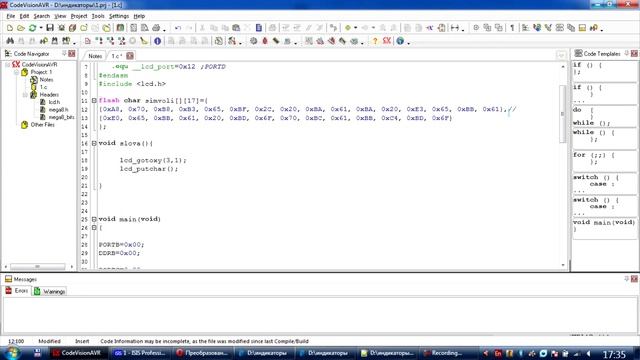Collapse the void slova() function fold
Viewport: 640px width, 360px height.
tap(94, 143)
